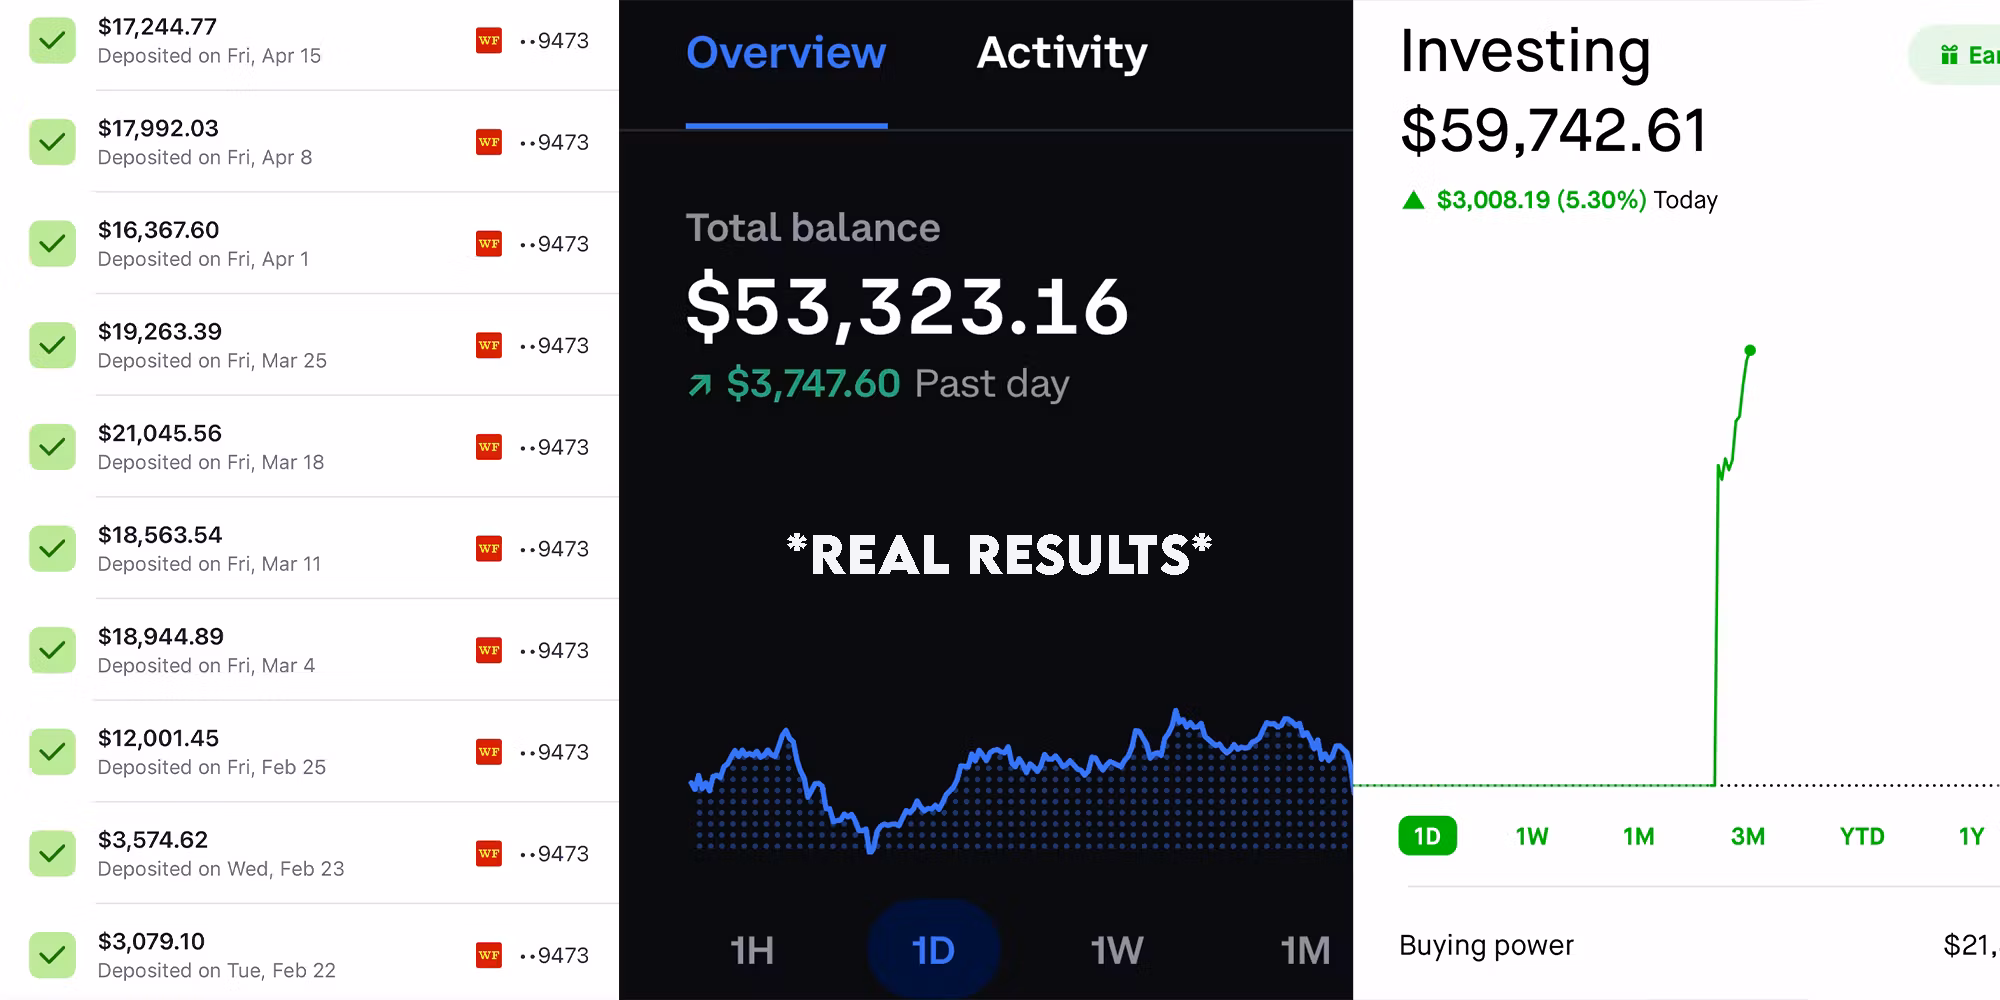This screenshot has width=2000, height=1000.
Task: Click Wells Fargo icon on Mar 25 deposit
Action: click(488, 345)
